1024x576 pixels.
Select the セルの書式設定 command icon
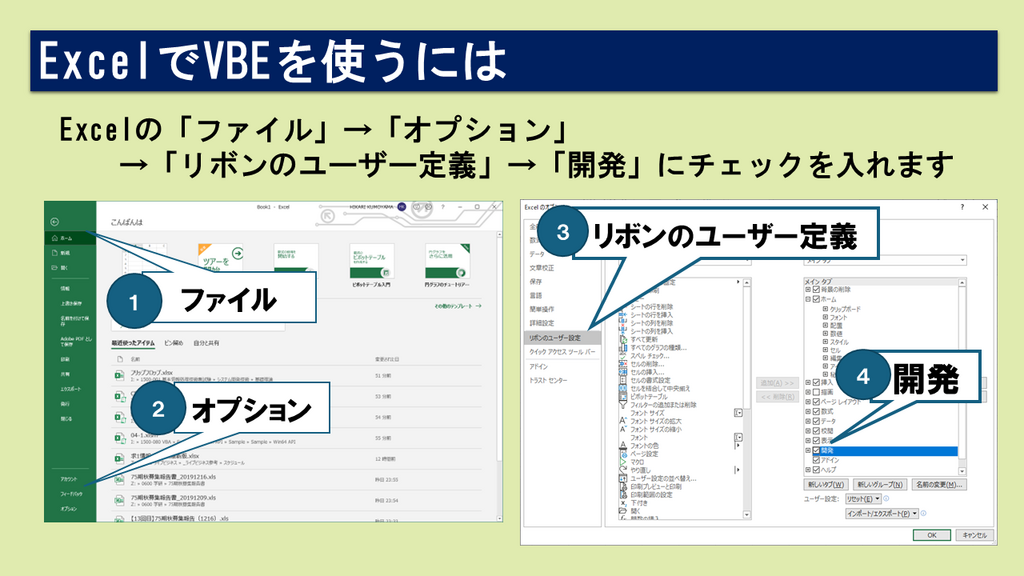(623, 380)
